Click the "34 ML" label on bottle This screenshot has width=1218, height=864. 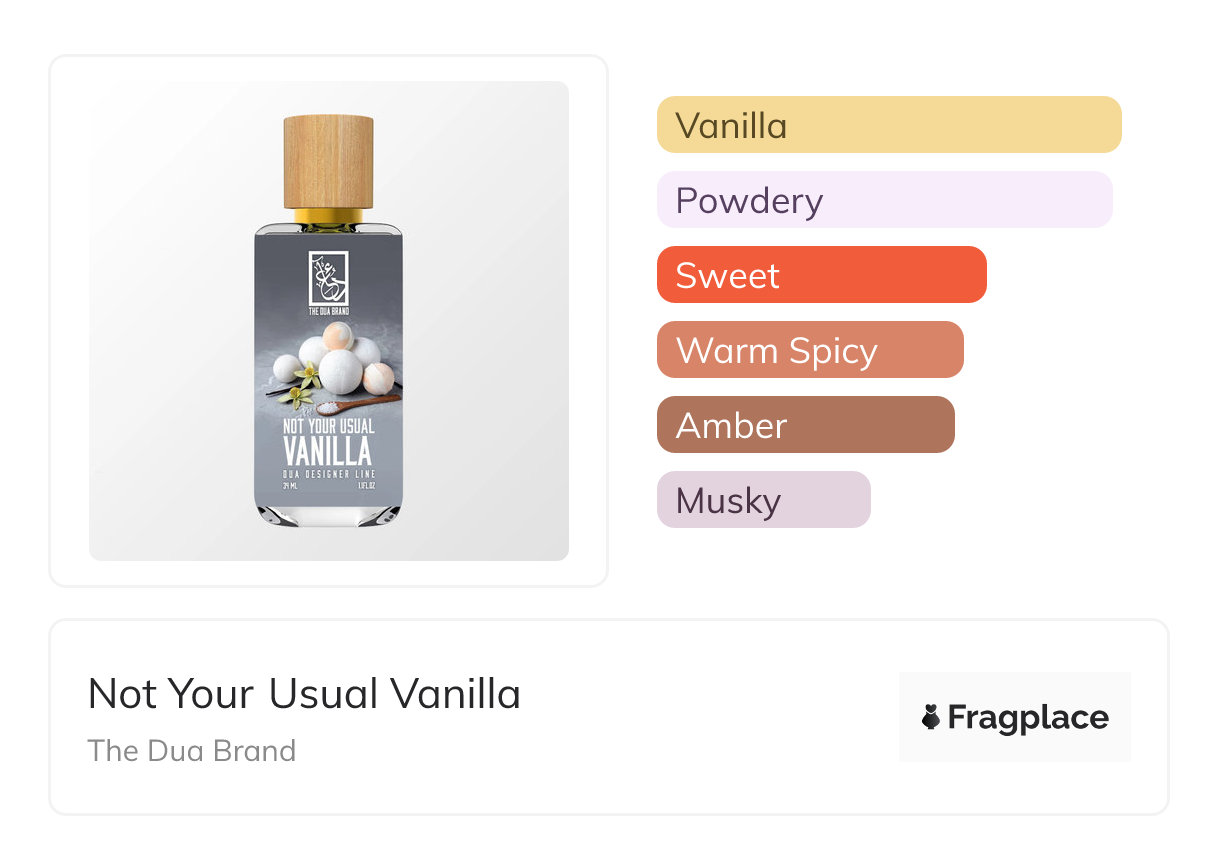(289, 487)
